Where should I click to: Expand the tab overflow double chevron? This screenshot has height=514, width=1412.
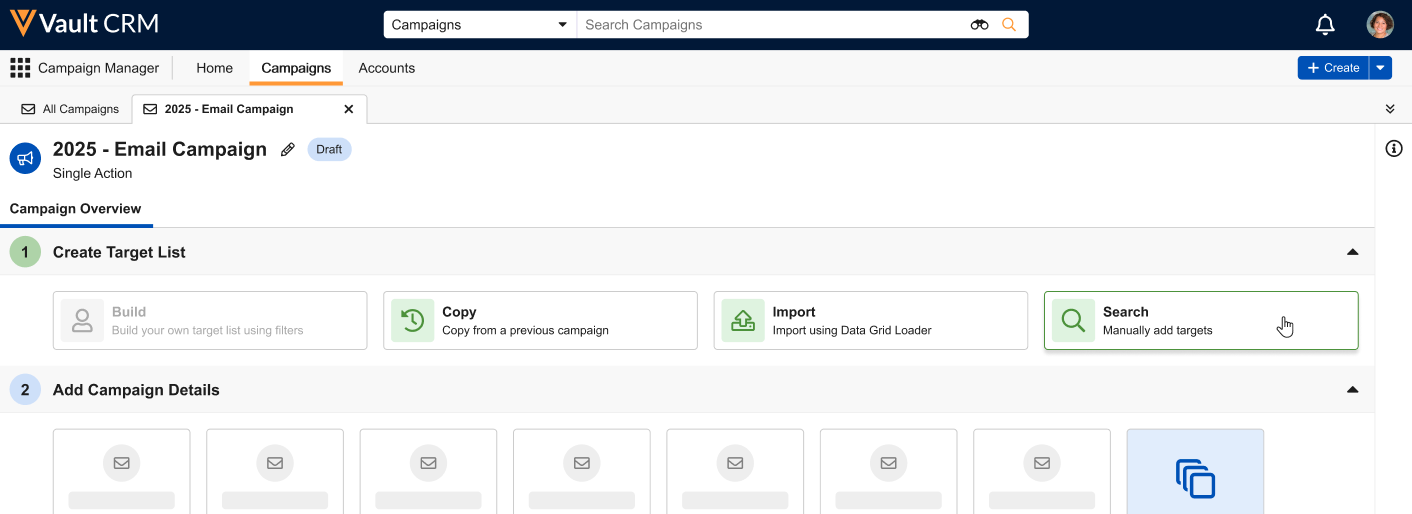click(1389, 109)
